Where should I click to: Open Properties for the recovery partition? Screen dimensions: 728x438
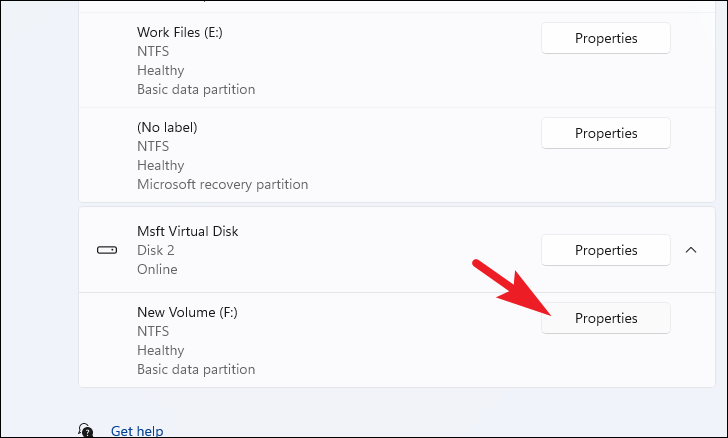605,133
